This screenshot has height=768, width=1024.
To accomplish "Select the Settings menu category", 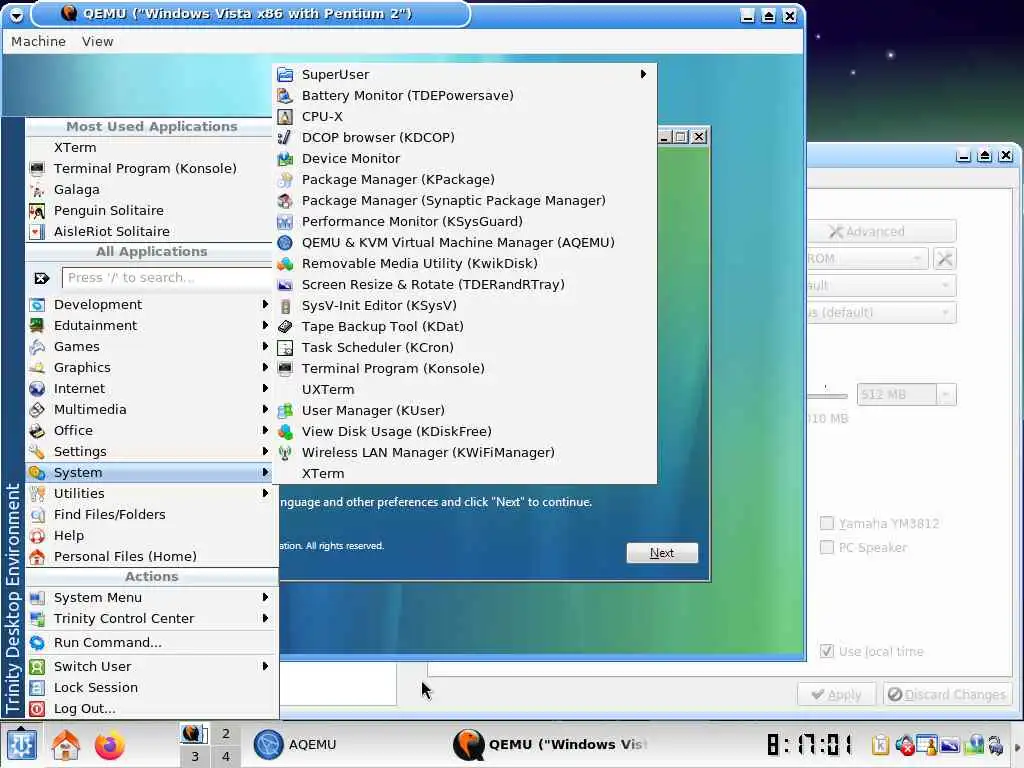I will [x=149, y=451].
